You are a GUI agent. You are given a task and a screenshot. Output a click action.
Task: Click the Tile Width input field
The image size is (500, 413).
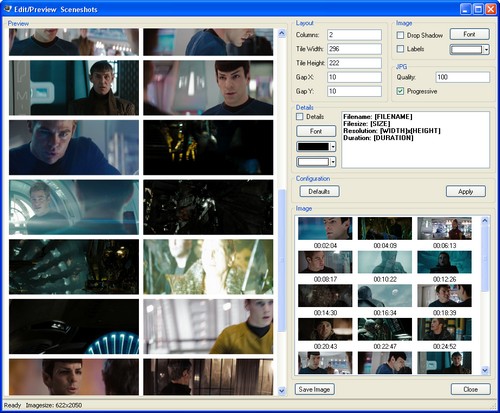click(354, 49)
